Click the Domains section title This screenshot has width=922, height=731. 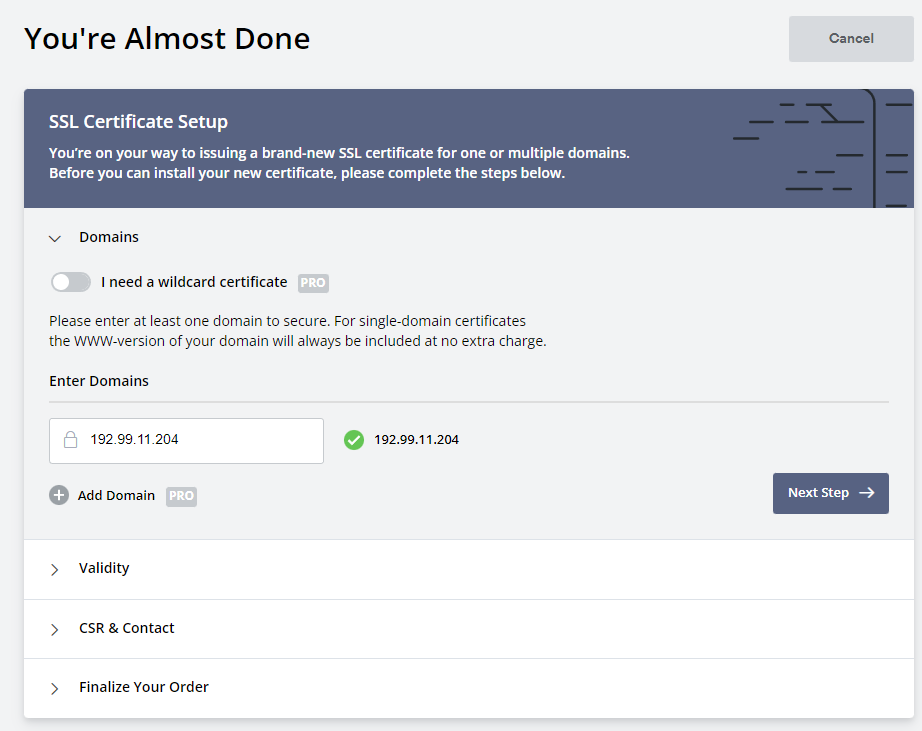point(109,237)
